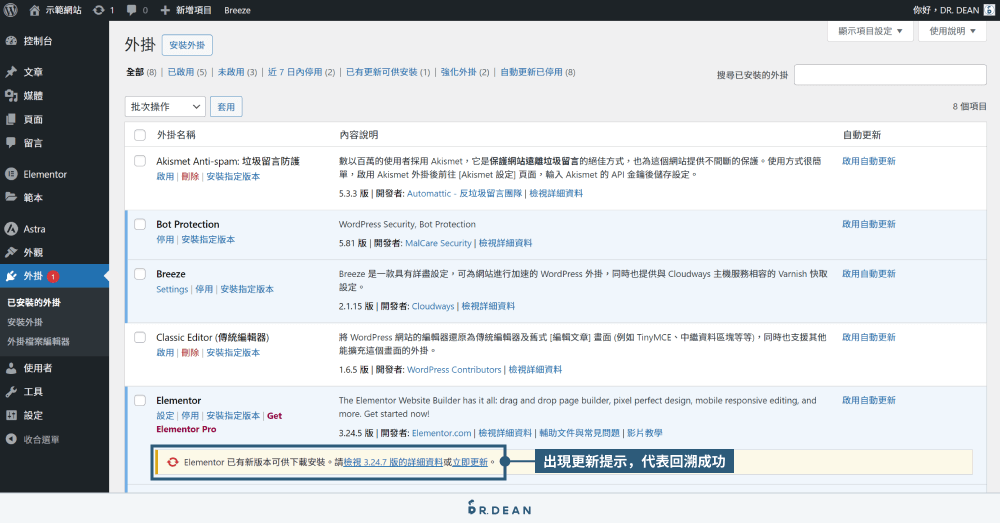
Task: Open Breeze Settings link
Action: (x=172, y=289)
